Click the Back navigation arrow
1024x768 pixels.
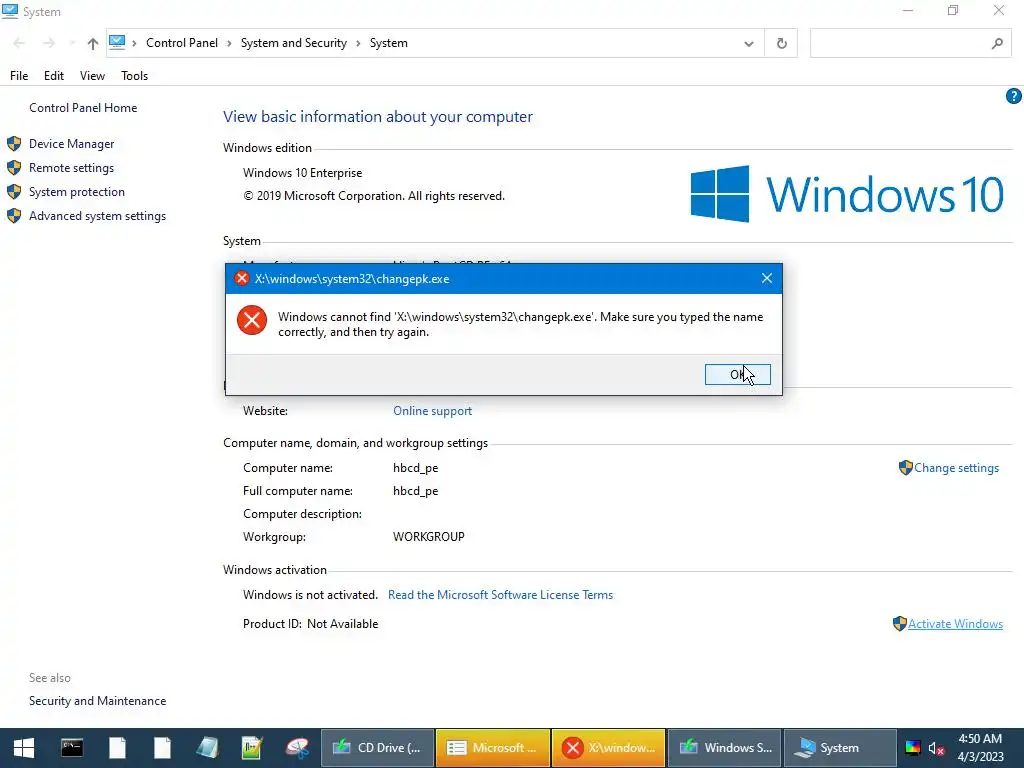pos(19,43)
